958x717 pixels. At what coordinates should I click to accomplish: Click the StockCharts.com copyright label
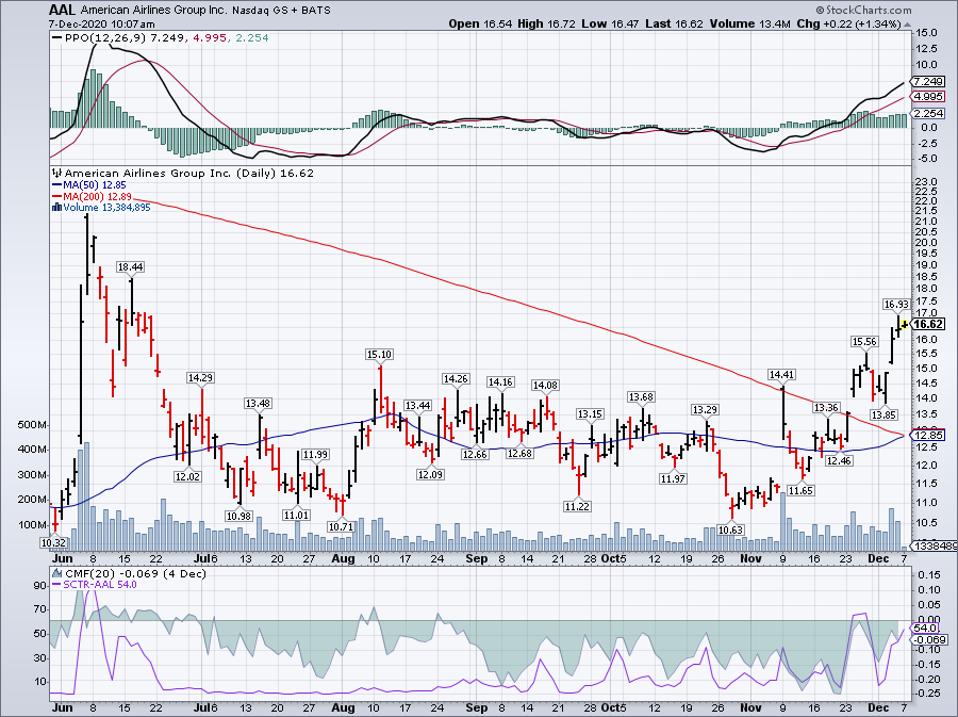point(863,10)
